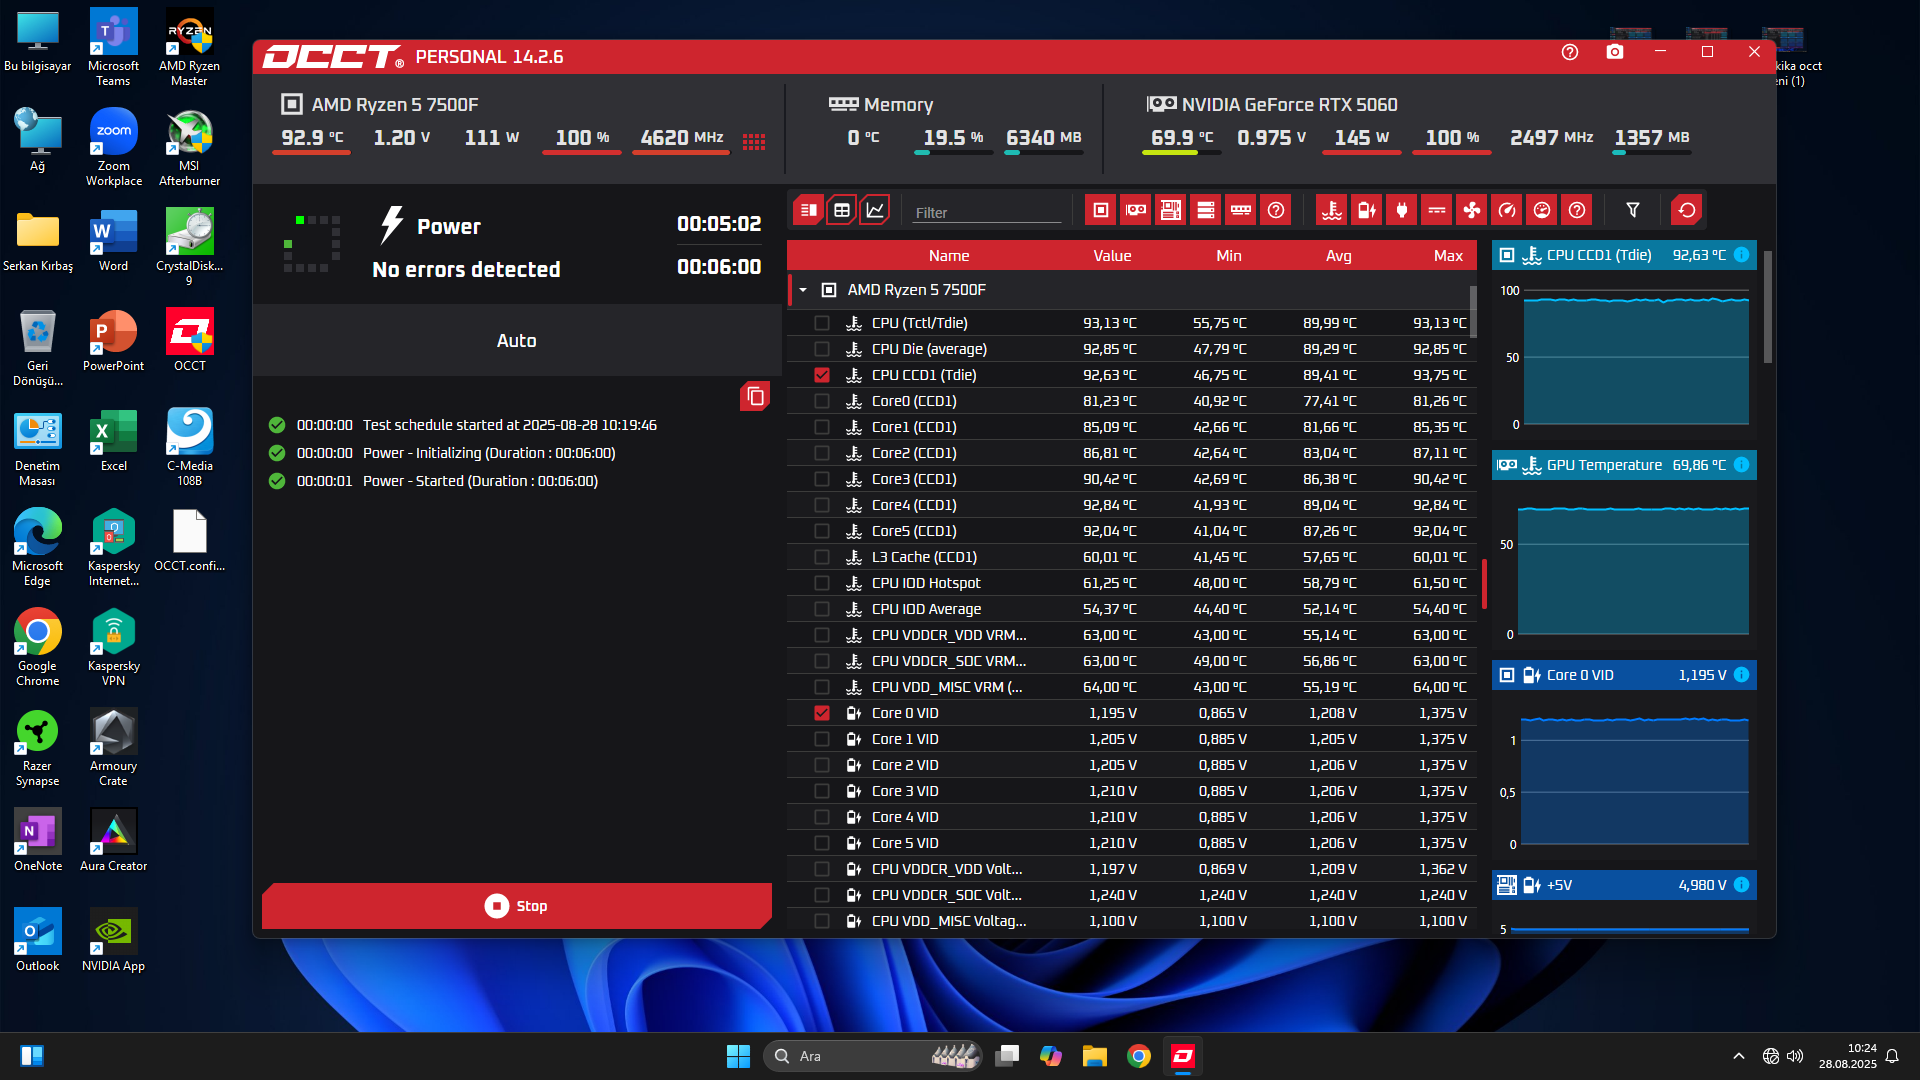Uncheck the Core 0 VID checkbox
Image resolution: width=1920 pixels, height=1080 pixels.
point(822,713)
